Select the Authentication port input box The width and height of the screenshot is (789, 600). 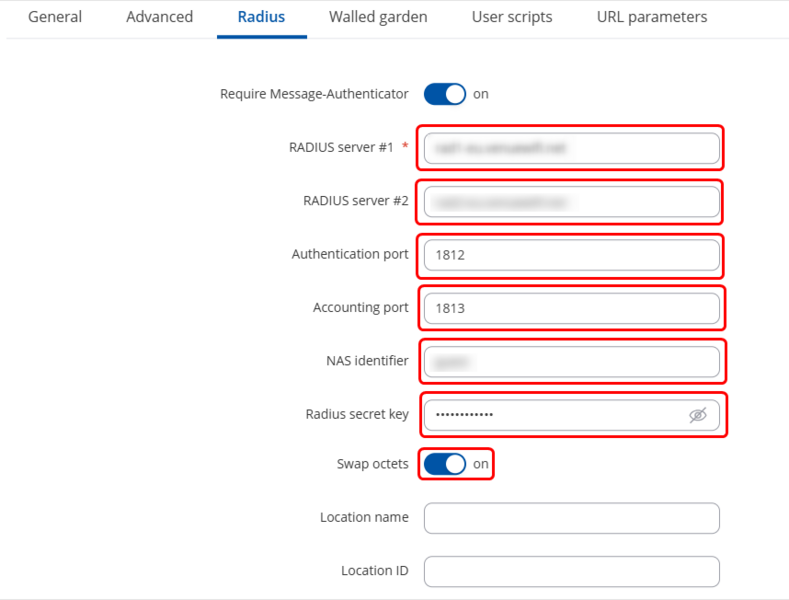(x=571, y=255)
